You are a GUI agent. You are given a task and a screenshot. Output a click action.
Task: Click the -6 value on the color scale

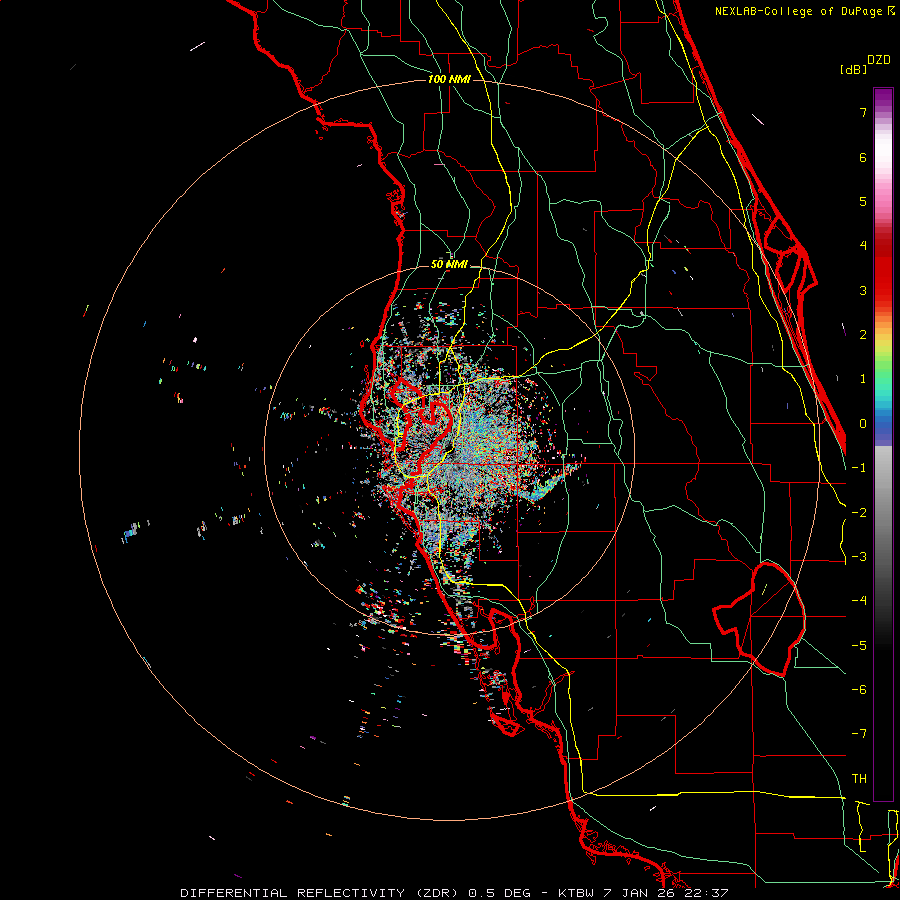click(x=859, y=690)
